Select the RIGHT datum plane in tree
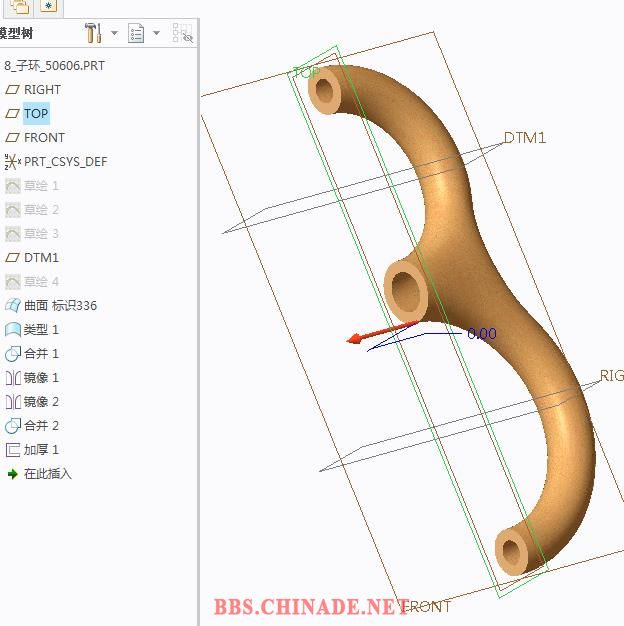Viewport: 624px width, 626px height. coord(42,89)
